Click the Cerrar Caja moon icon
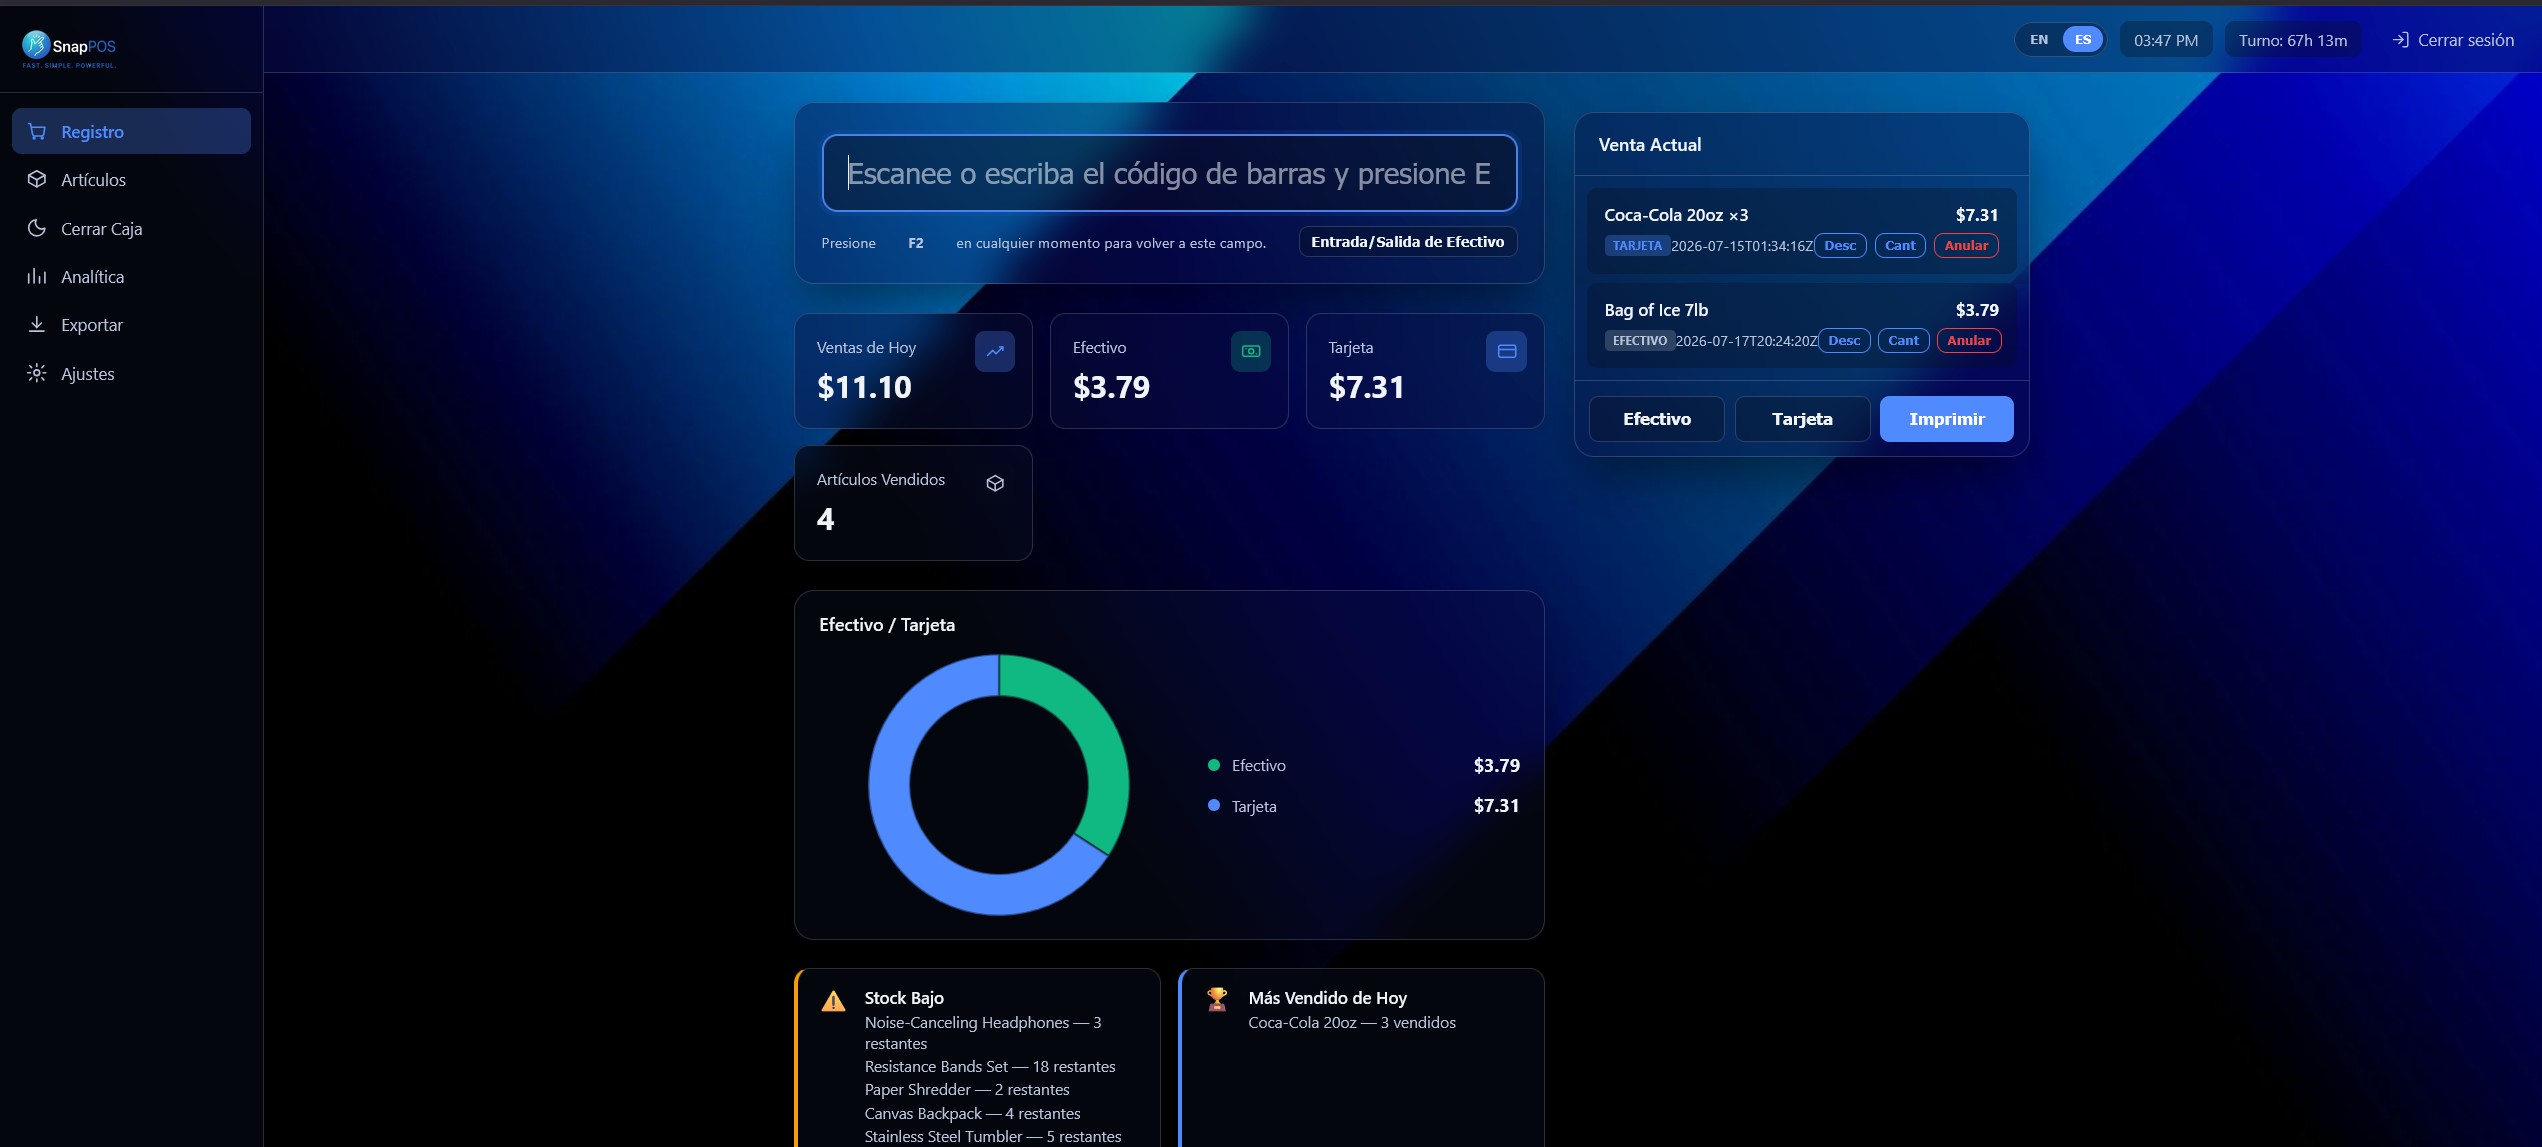The image size is (2542, 1147). tap(37, 228)
